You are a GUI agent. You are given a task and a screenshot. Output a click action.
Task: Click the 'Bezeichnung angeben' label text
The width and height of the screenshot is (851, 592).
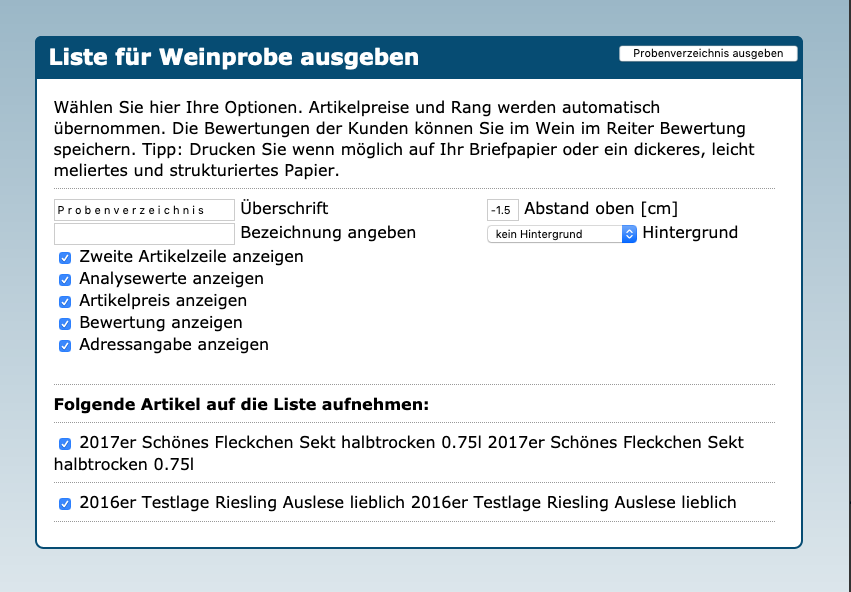[328, 232]
